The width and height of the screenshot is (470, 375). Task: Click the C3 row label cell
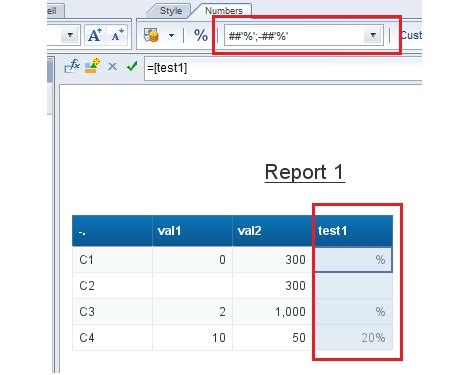coord(112,312)
